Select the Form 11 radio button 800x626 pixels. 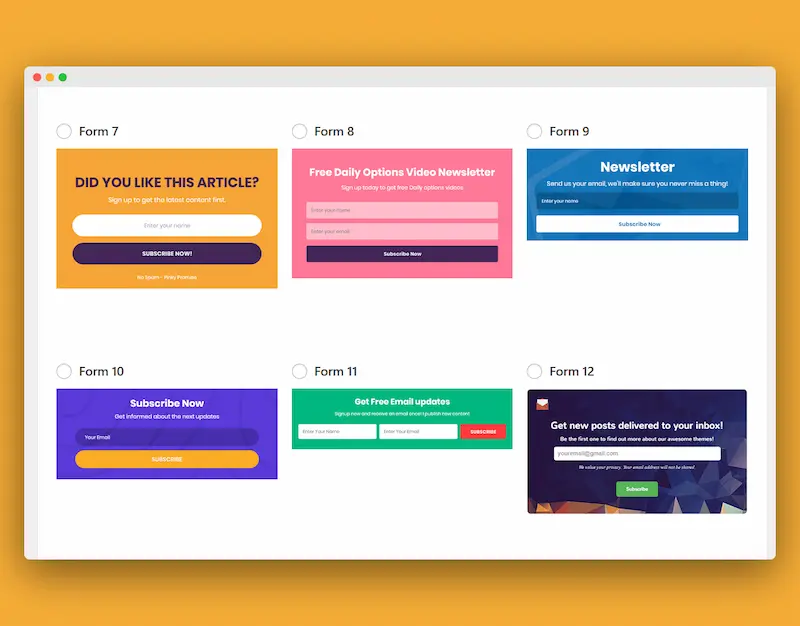pos(300,371)
